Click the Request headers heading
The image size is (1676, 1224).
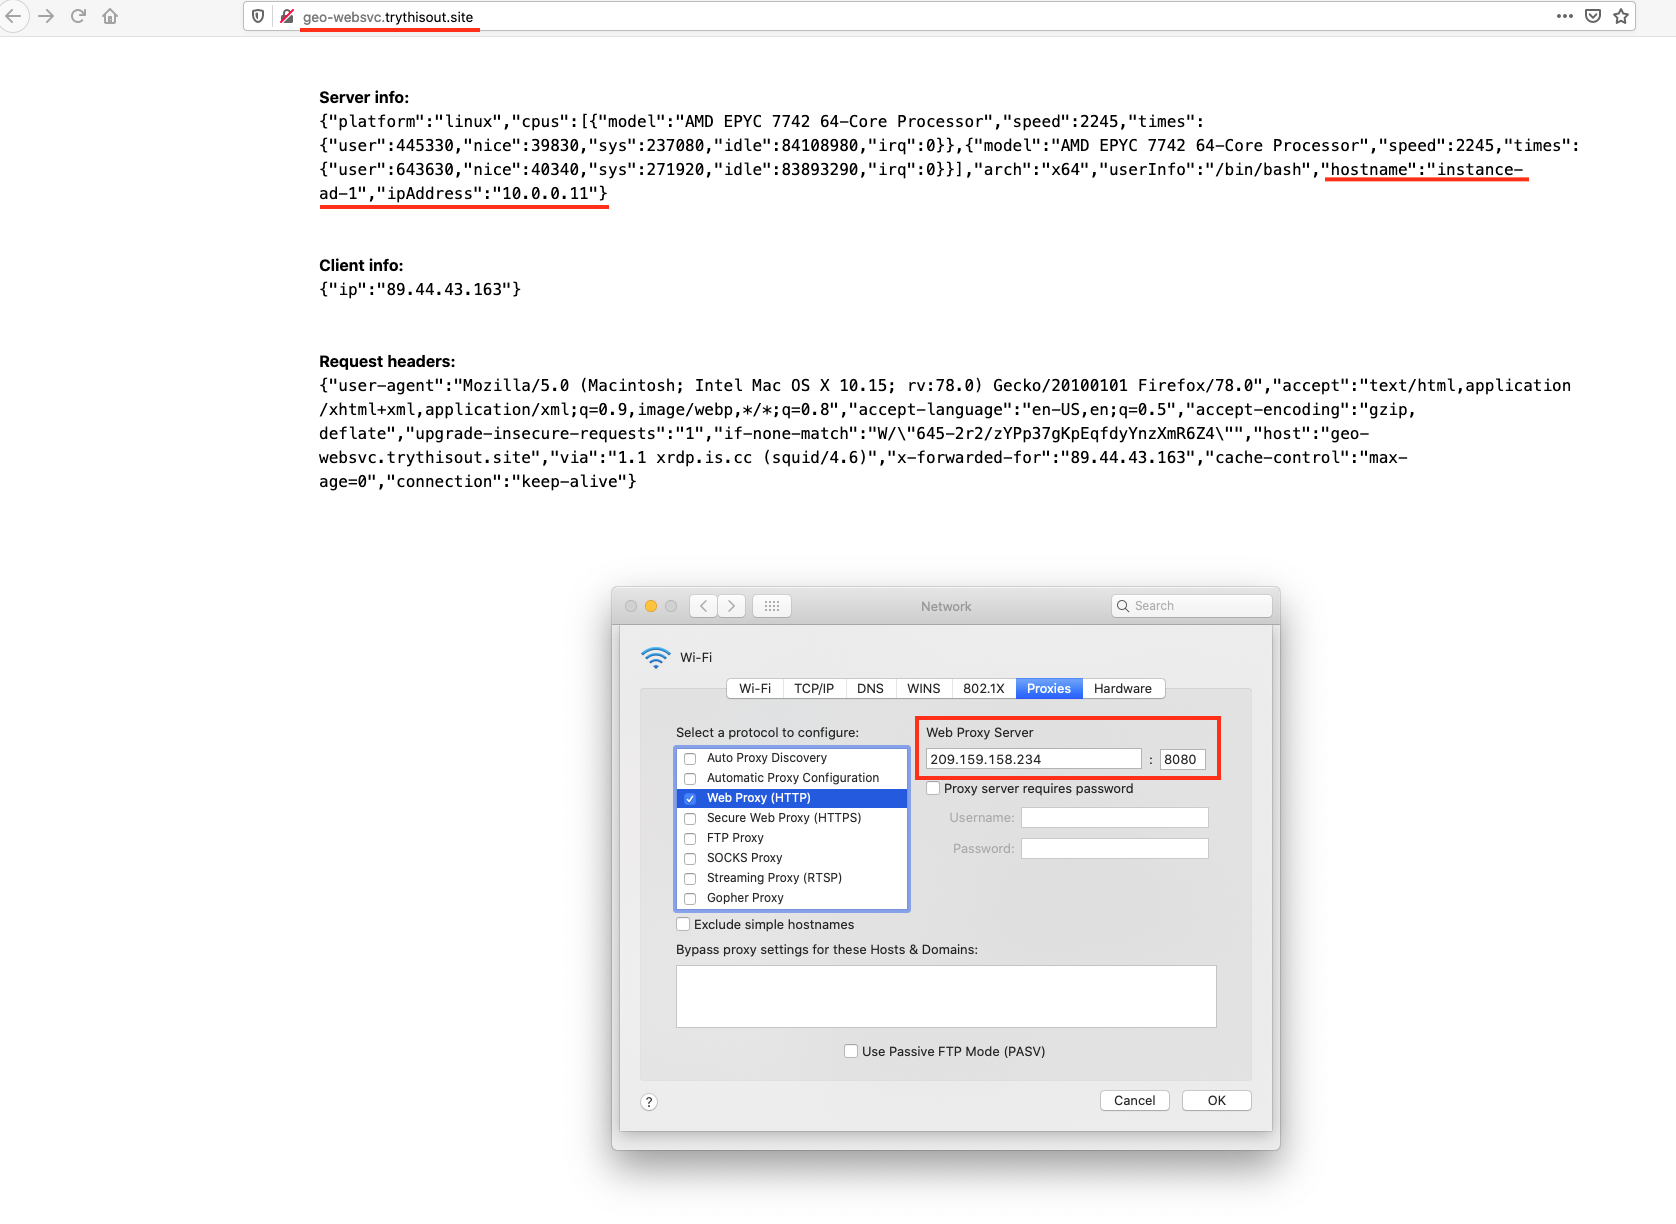[x=387, y=361]
